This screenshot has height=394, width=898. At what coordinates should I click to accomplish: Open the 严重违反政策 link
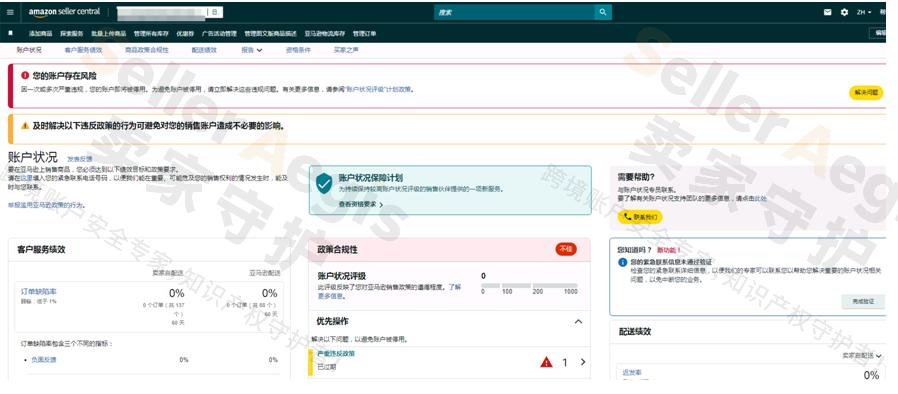click(336, 353)
